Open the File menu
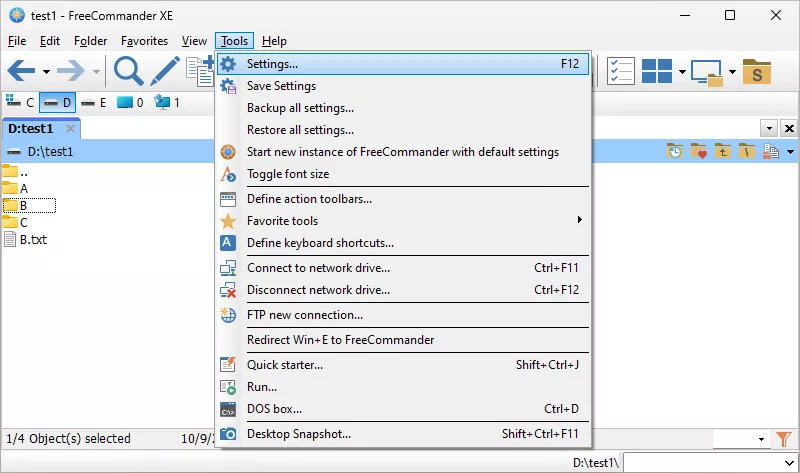The width and height of the screenshot is (800, 473). click(17, 41)
